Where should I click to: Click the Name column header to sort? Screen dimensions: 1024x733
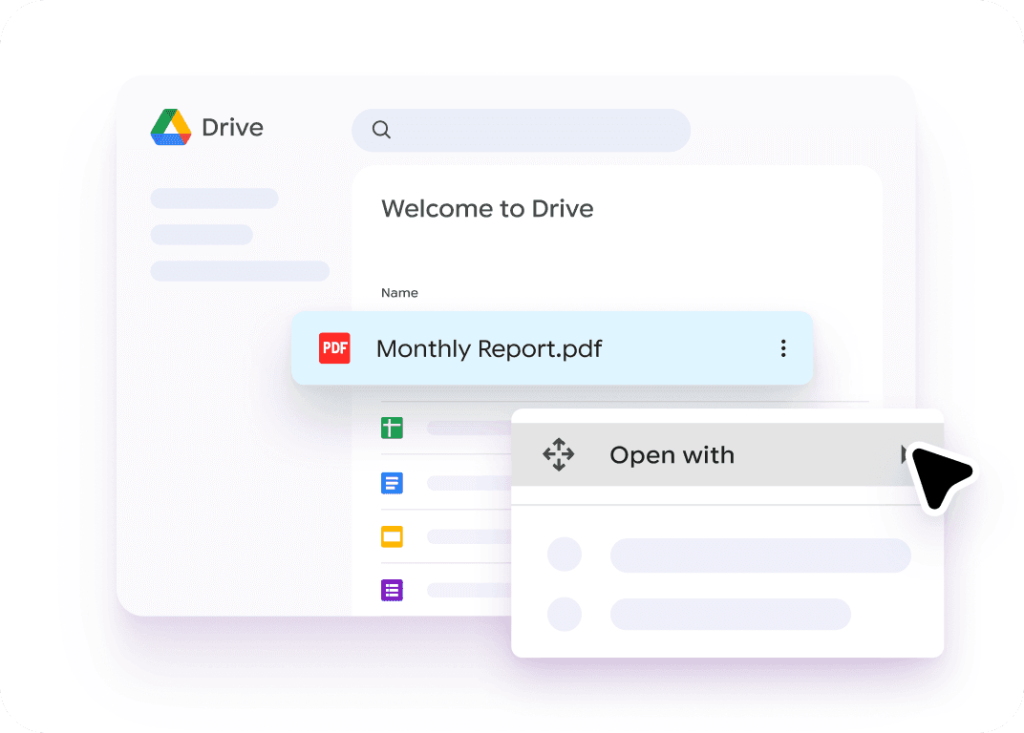399,293
